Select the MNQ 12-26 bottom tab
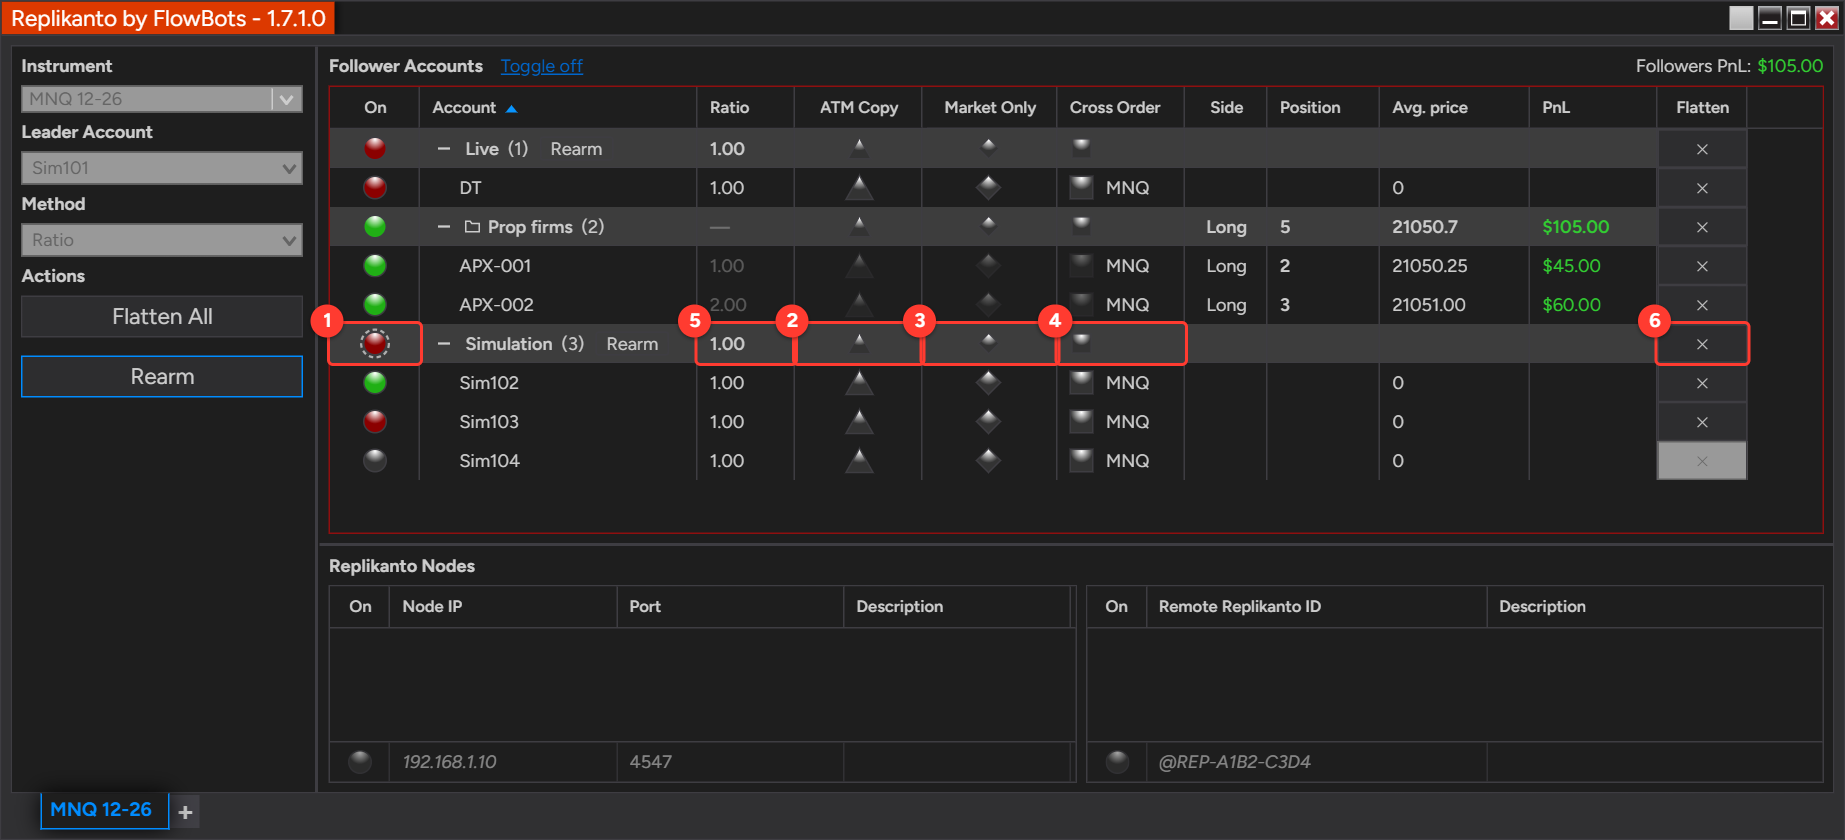Viewport: 1845px width, 840px height. click(x=103, y=810)
